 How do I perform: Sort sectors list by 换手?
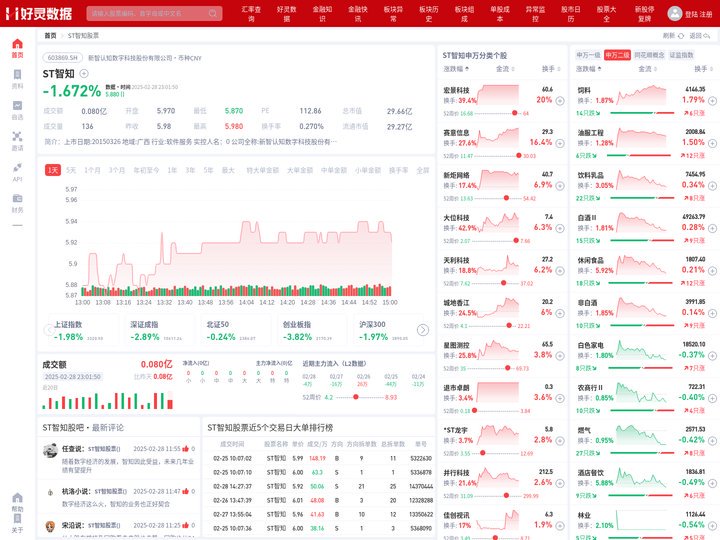point(703,69)
